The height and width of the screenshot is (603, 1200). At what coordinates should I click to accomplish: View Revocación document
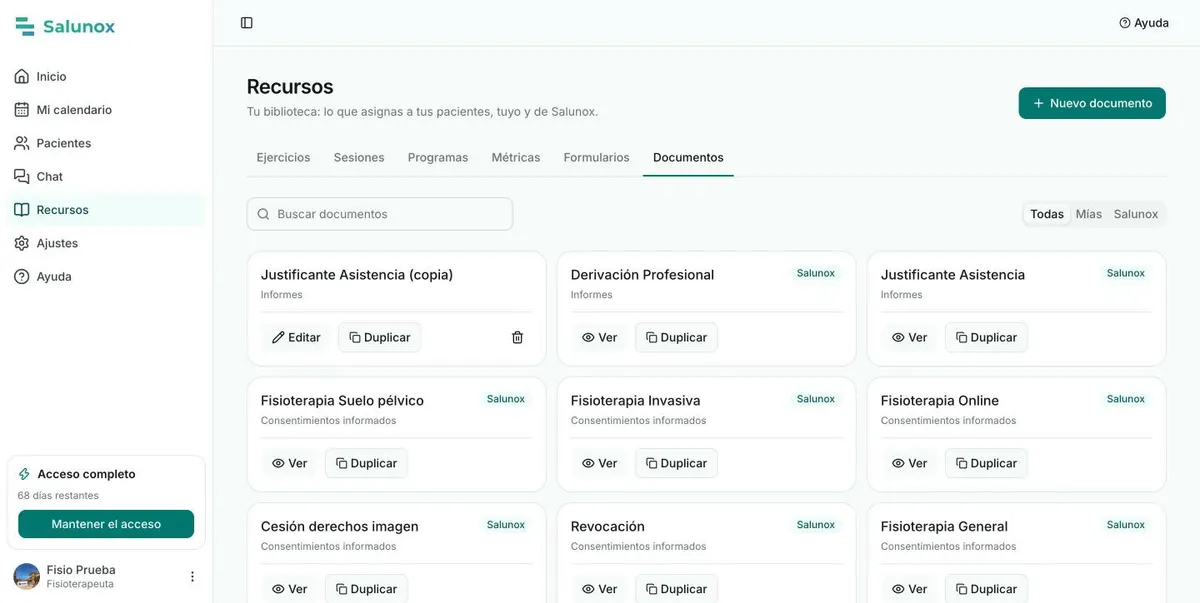600,589
